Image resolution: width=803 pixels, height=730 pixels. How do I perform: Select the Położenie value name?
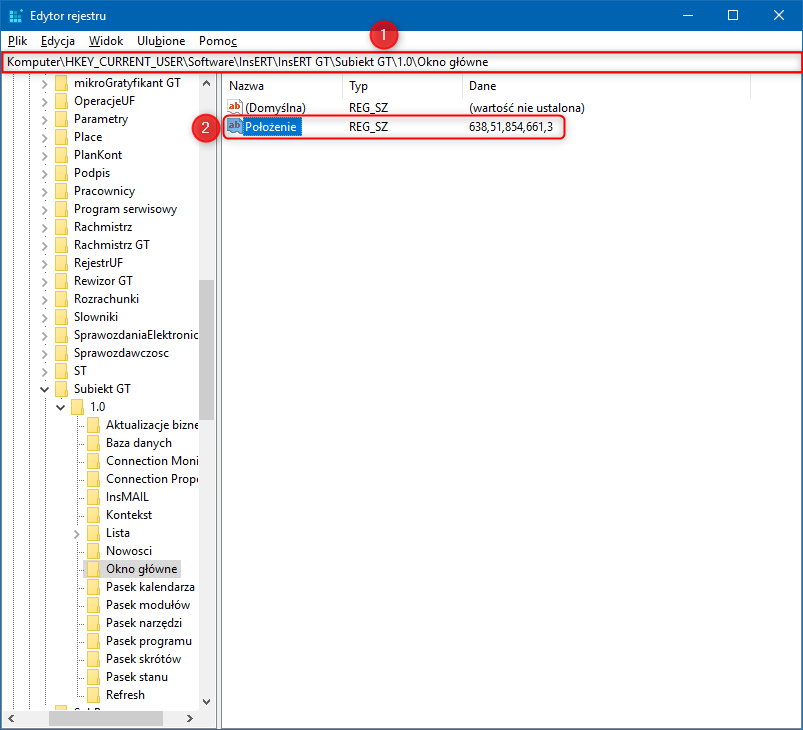[x=270, y=127]
